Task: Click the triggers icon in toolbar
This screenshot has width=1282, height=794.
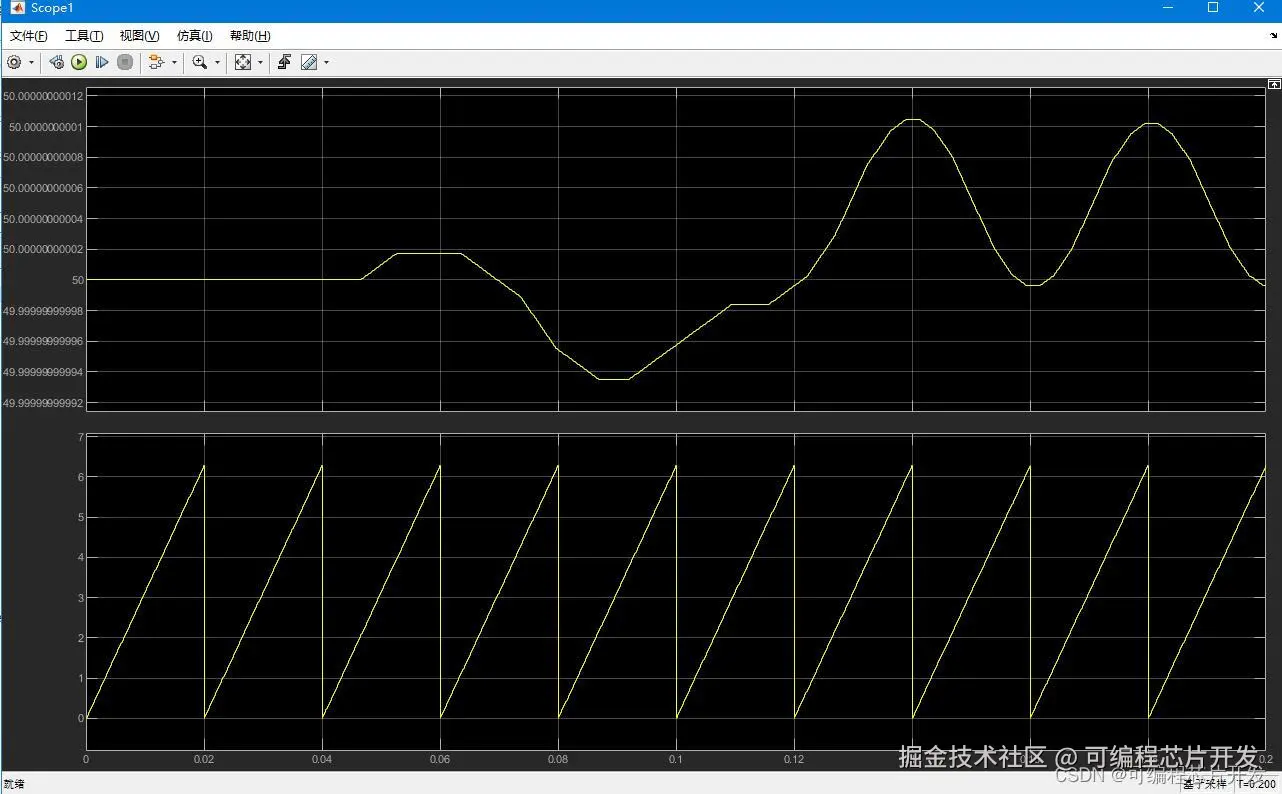Action: click(x=156, y=62)
